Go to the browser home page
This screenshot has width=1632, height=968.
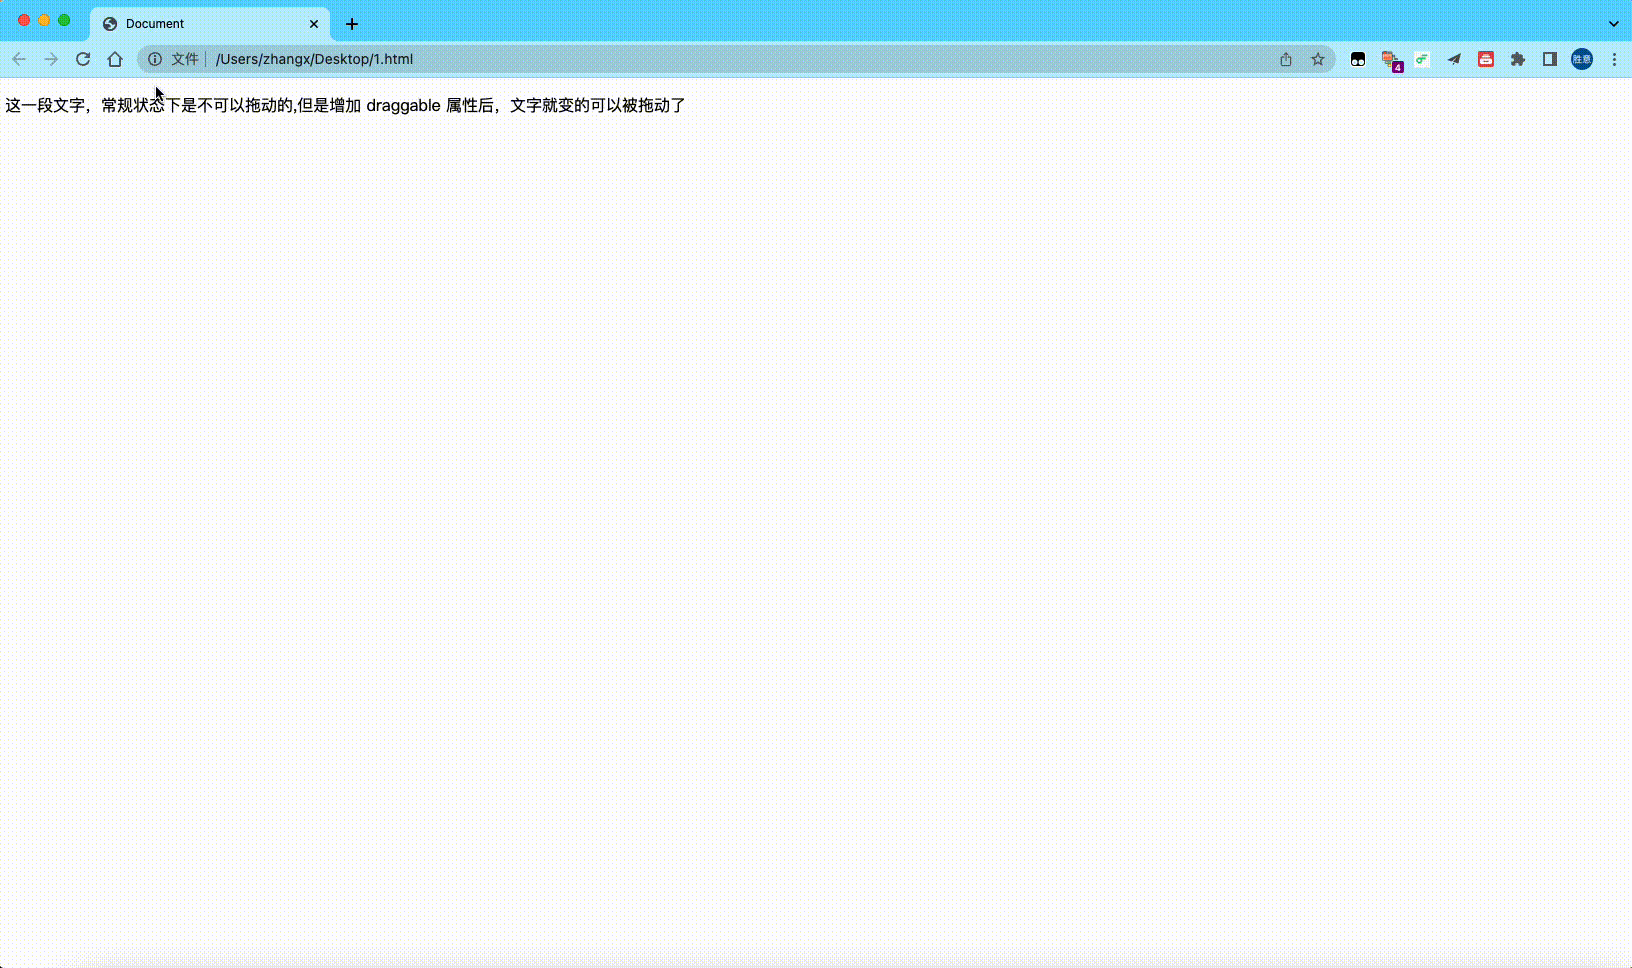pos(115,59)
